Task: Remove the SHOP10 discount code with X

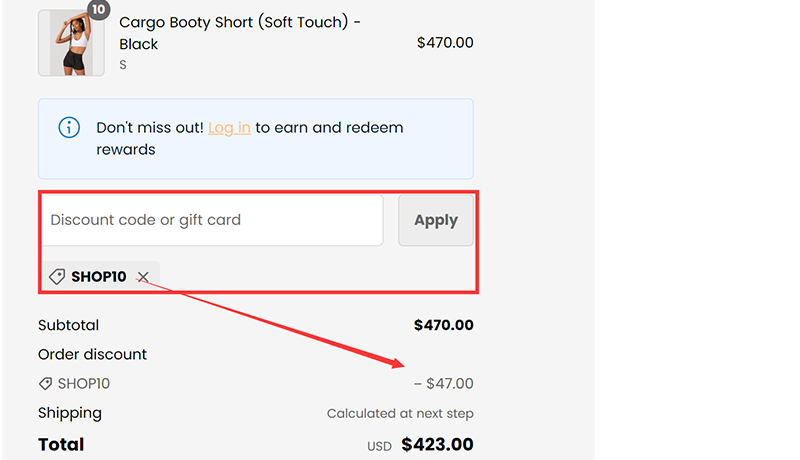Action: (x=143, y=277)
